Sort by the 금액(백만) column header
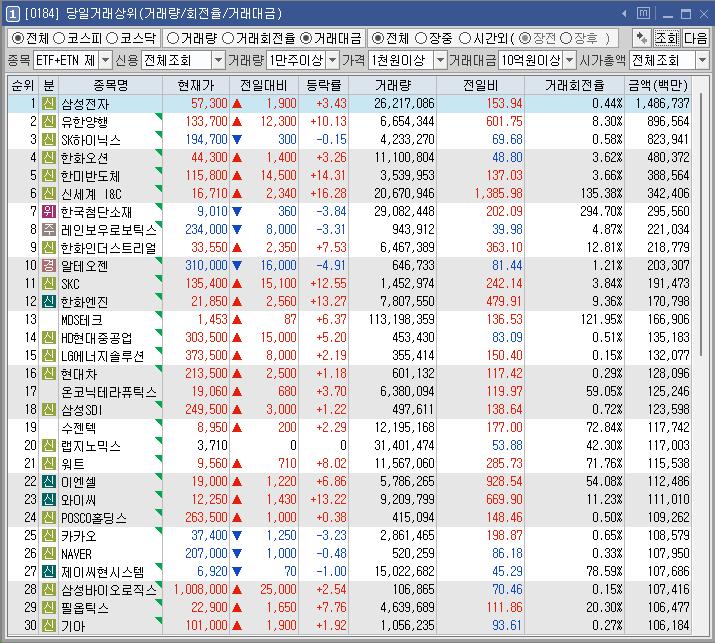The width and height of the screenshot is (715, 643). point(658,85)
